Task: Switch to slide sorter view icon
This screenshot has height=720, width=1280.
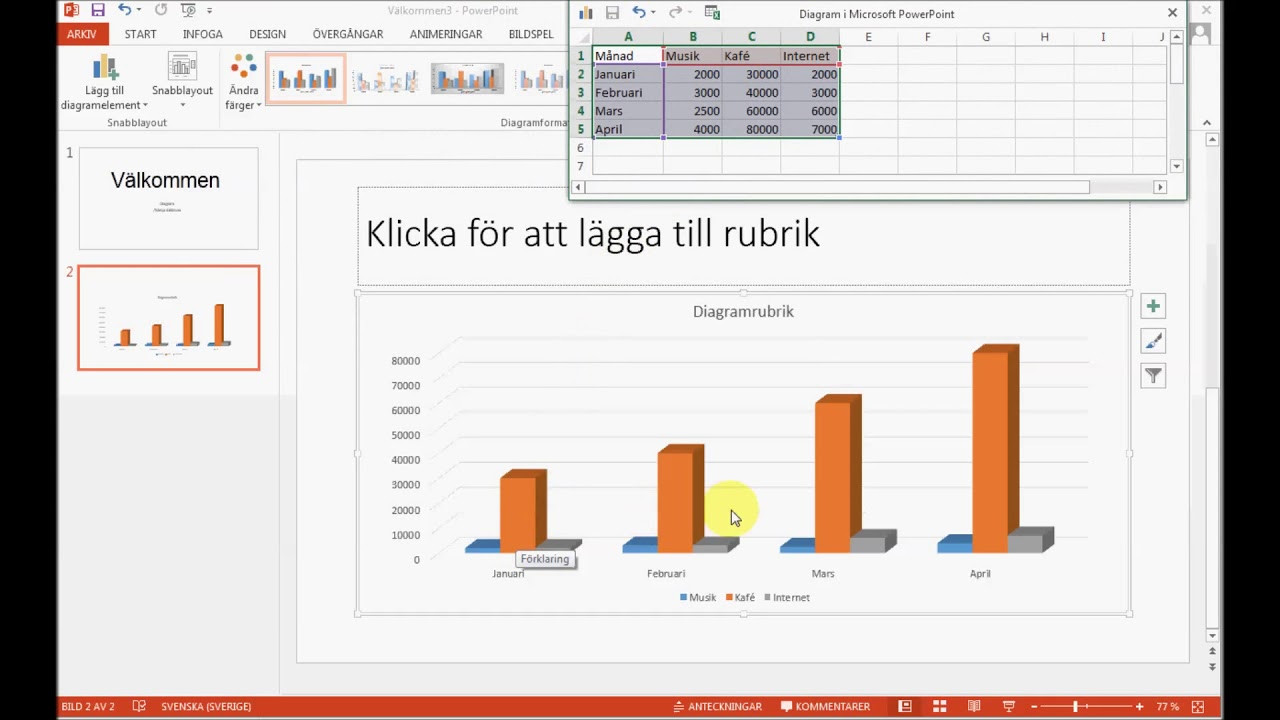Action: pyautogui.click(x=939, y=706)
